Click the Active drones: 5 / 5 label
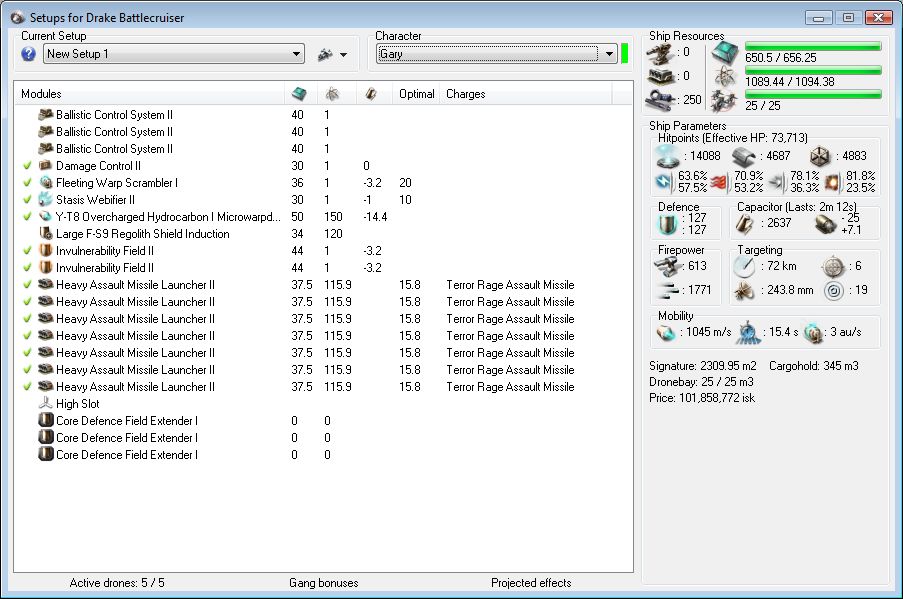Viewport: 903px width, 599px height. 117,583
